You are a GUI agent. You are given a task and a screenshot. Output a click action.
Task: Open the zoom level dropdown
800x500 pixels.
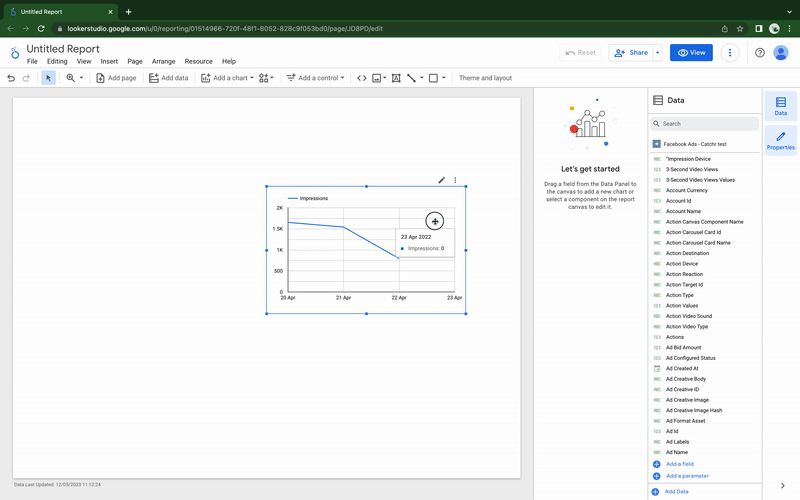(x=74, y=78)
